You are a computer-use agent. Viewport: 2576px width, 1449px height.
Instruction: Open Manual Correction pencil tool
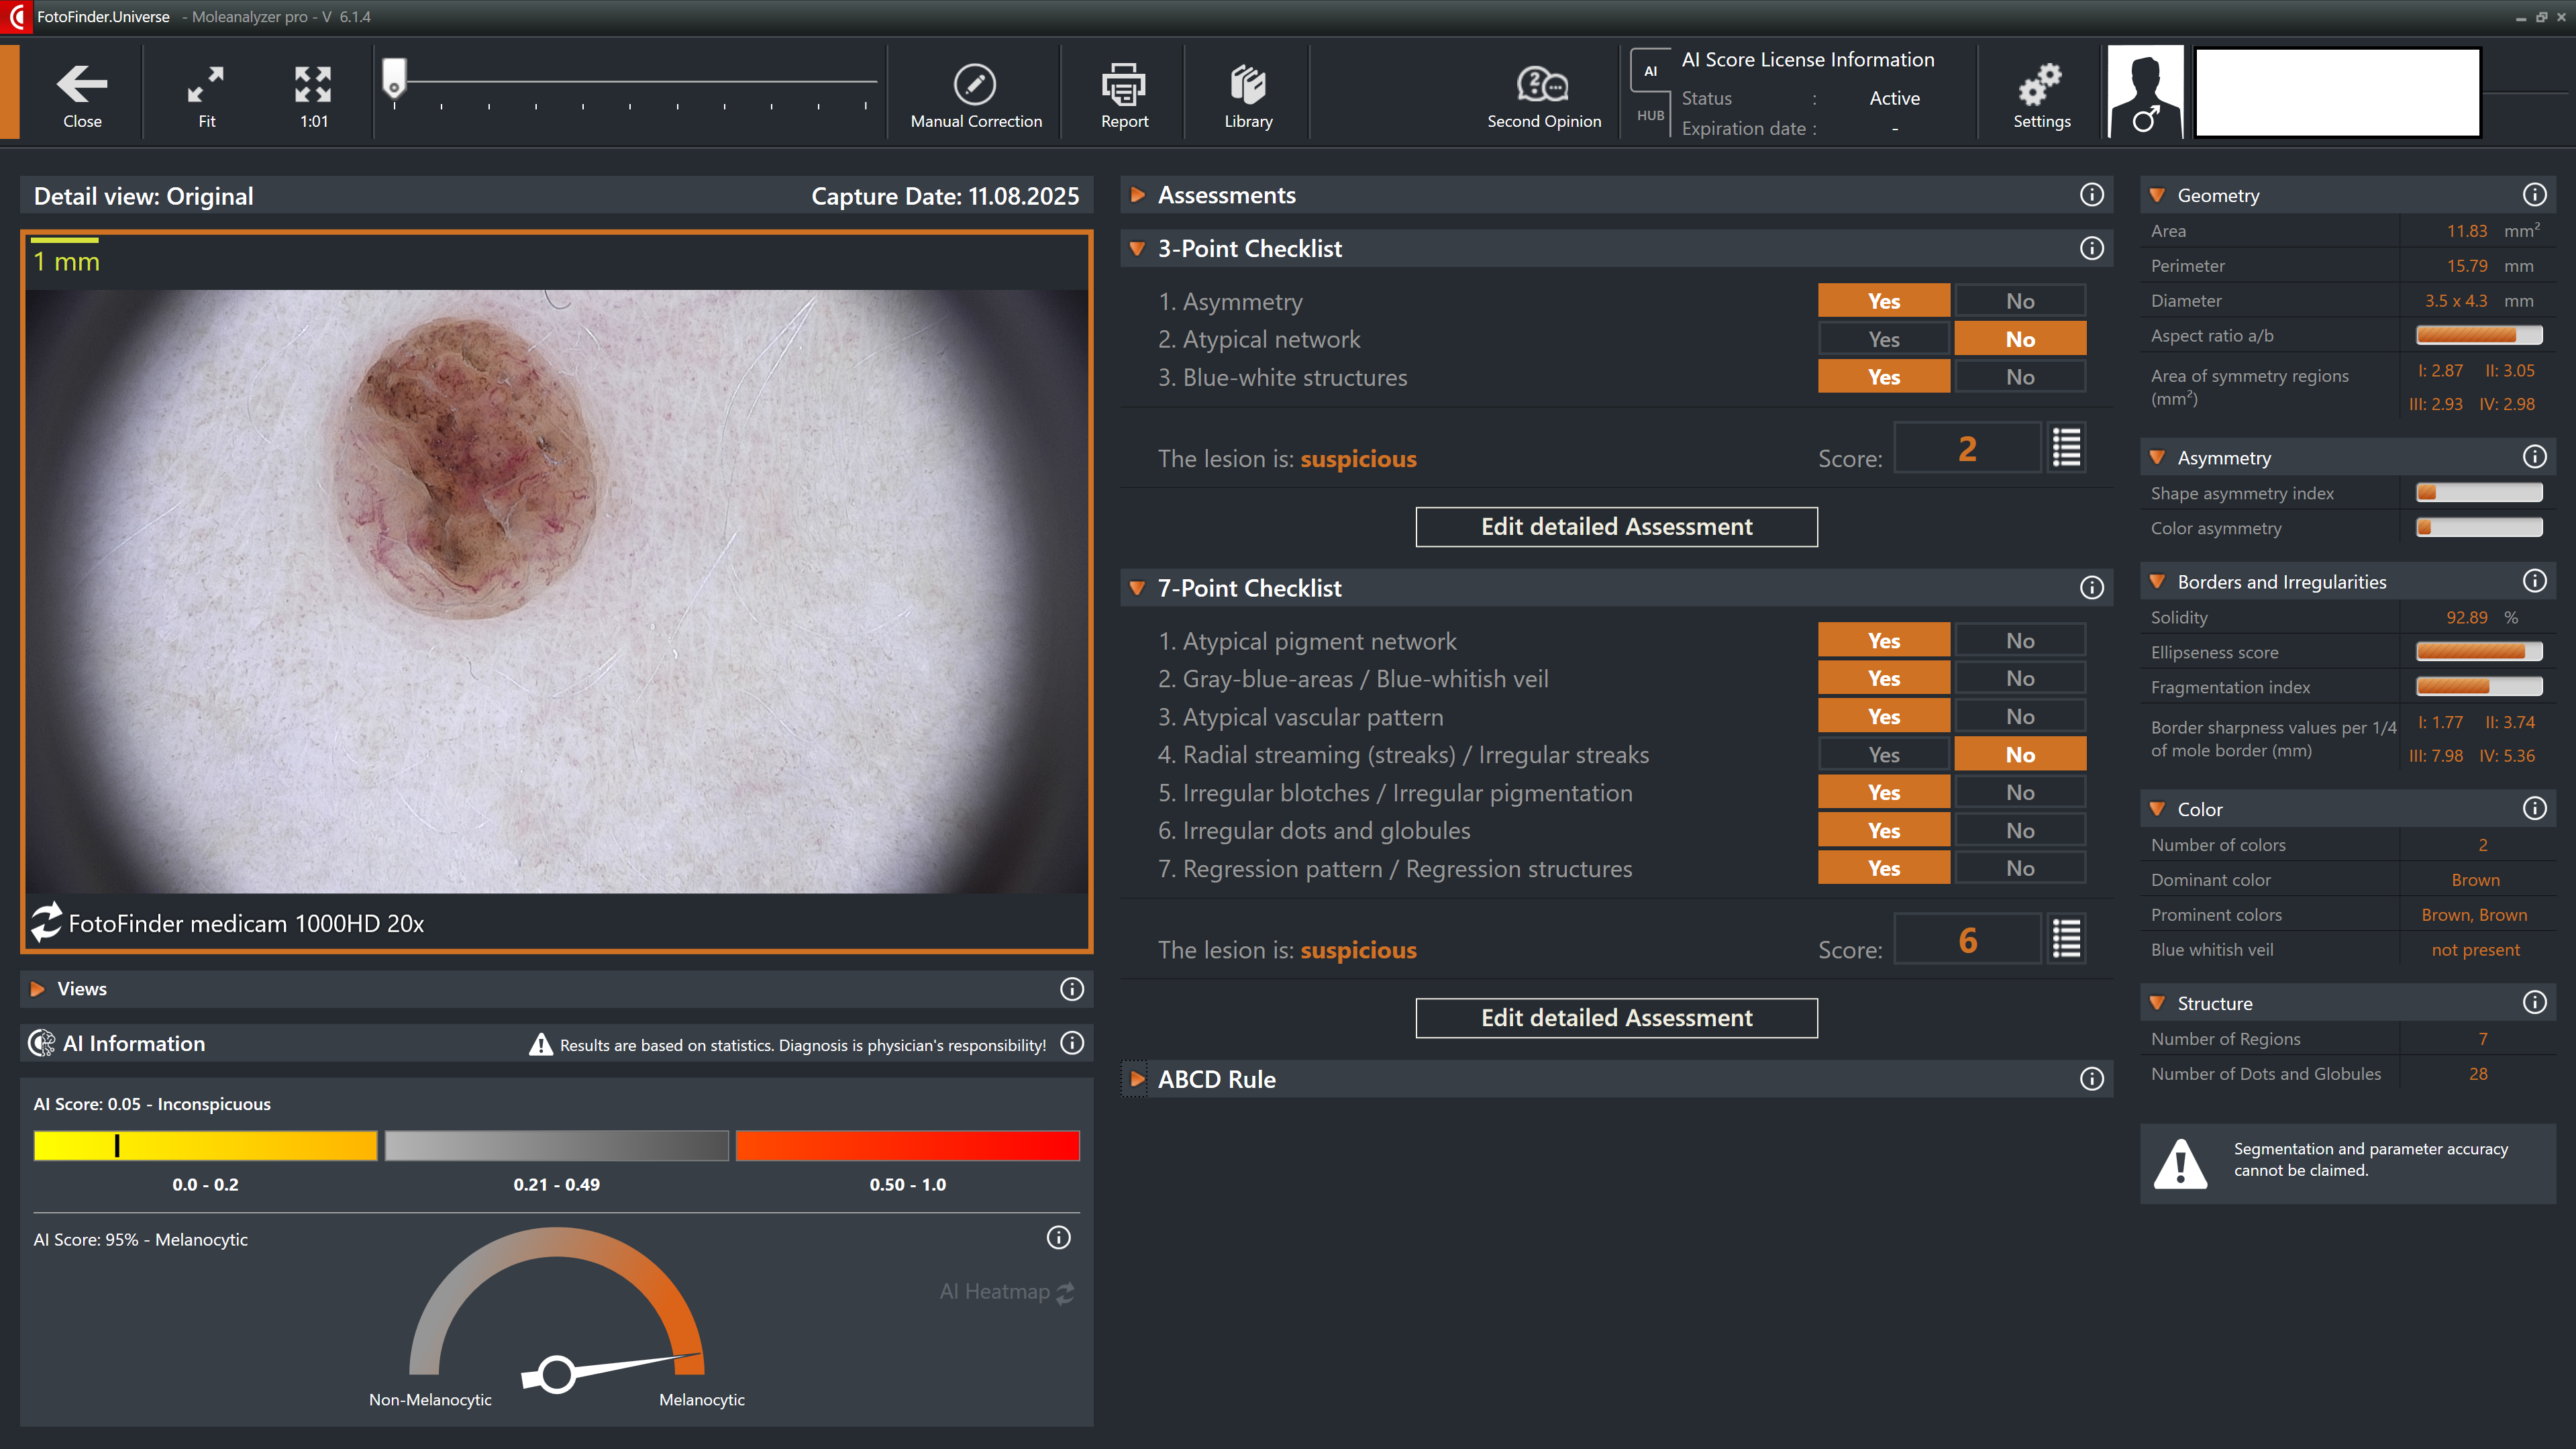pyautogui.click(x=975, y=85)
